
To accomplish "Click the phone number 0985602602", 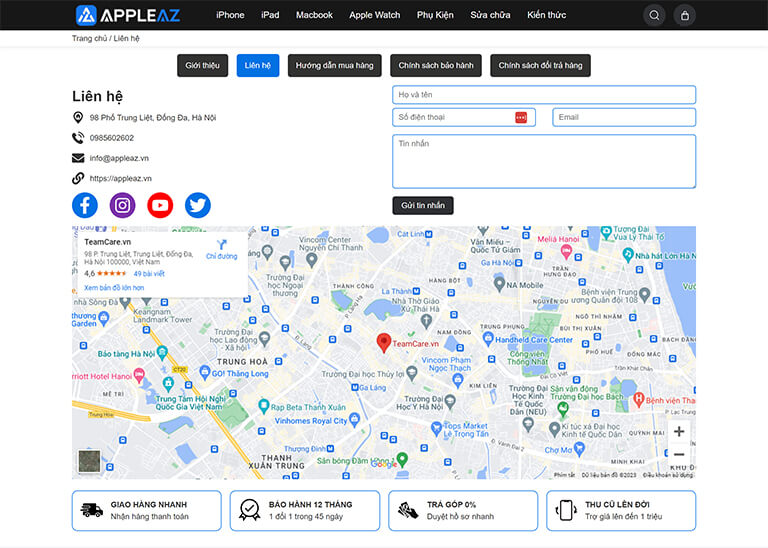I will pos(112,138).
